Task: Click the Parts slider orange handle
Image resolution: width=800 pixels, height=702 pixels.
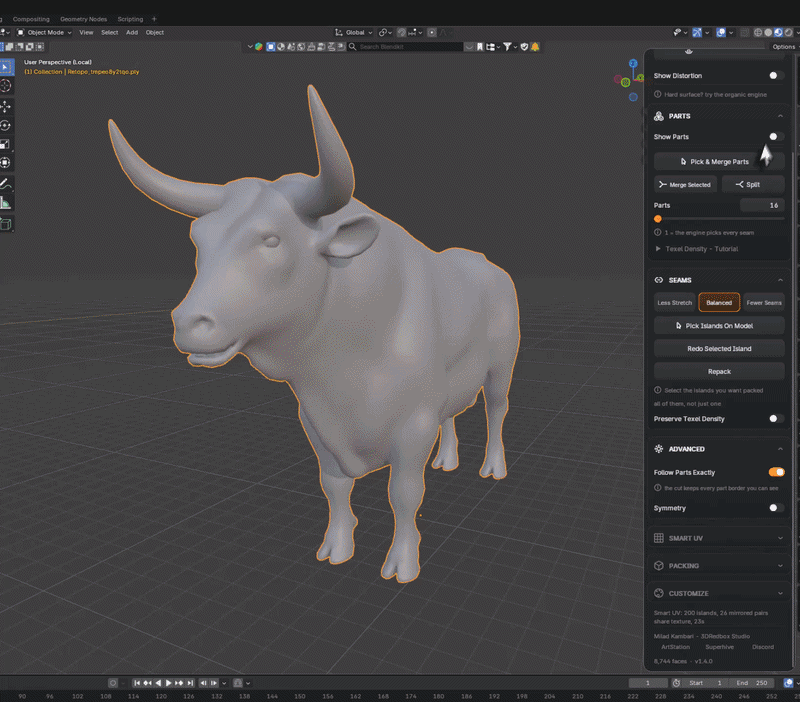Action: point(658,219)
